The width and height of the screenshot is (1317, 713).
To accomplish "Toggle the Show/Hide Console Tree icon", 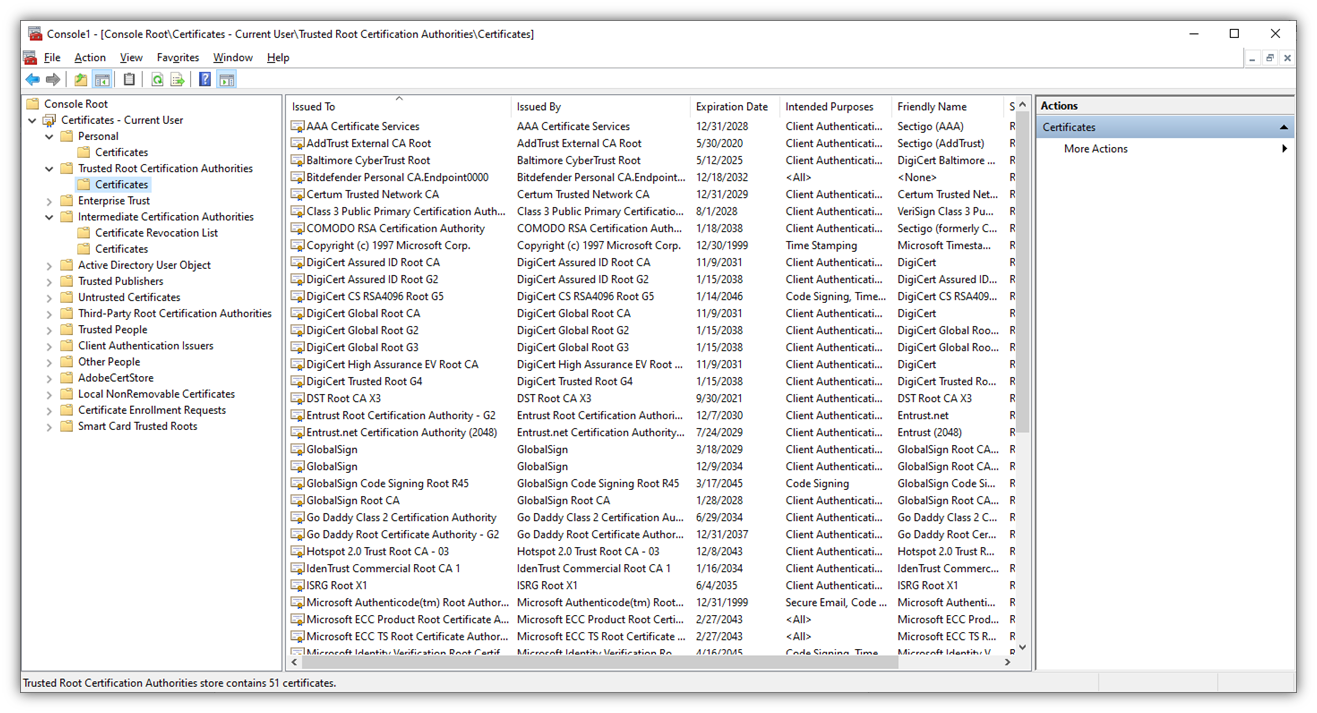I will pyautogui.click(x=102, y=79).
